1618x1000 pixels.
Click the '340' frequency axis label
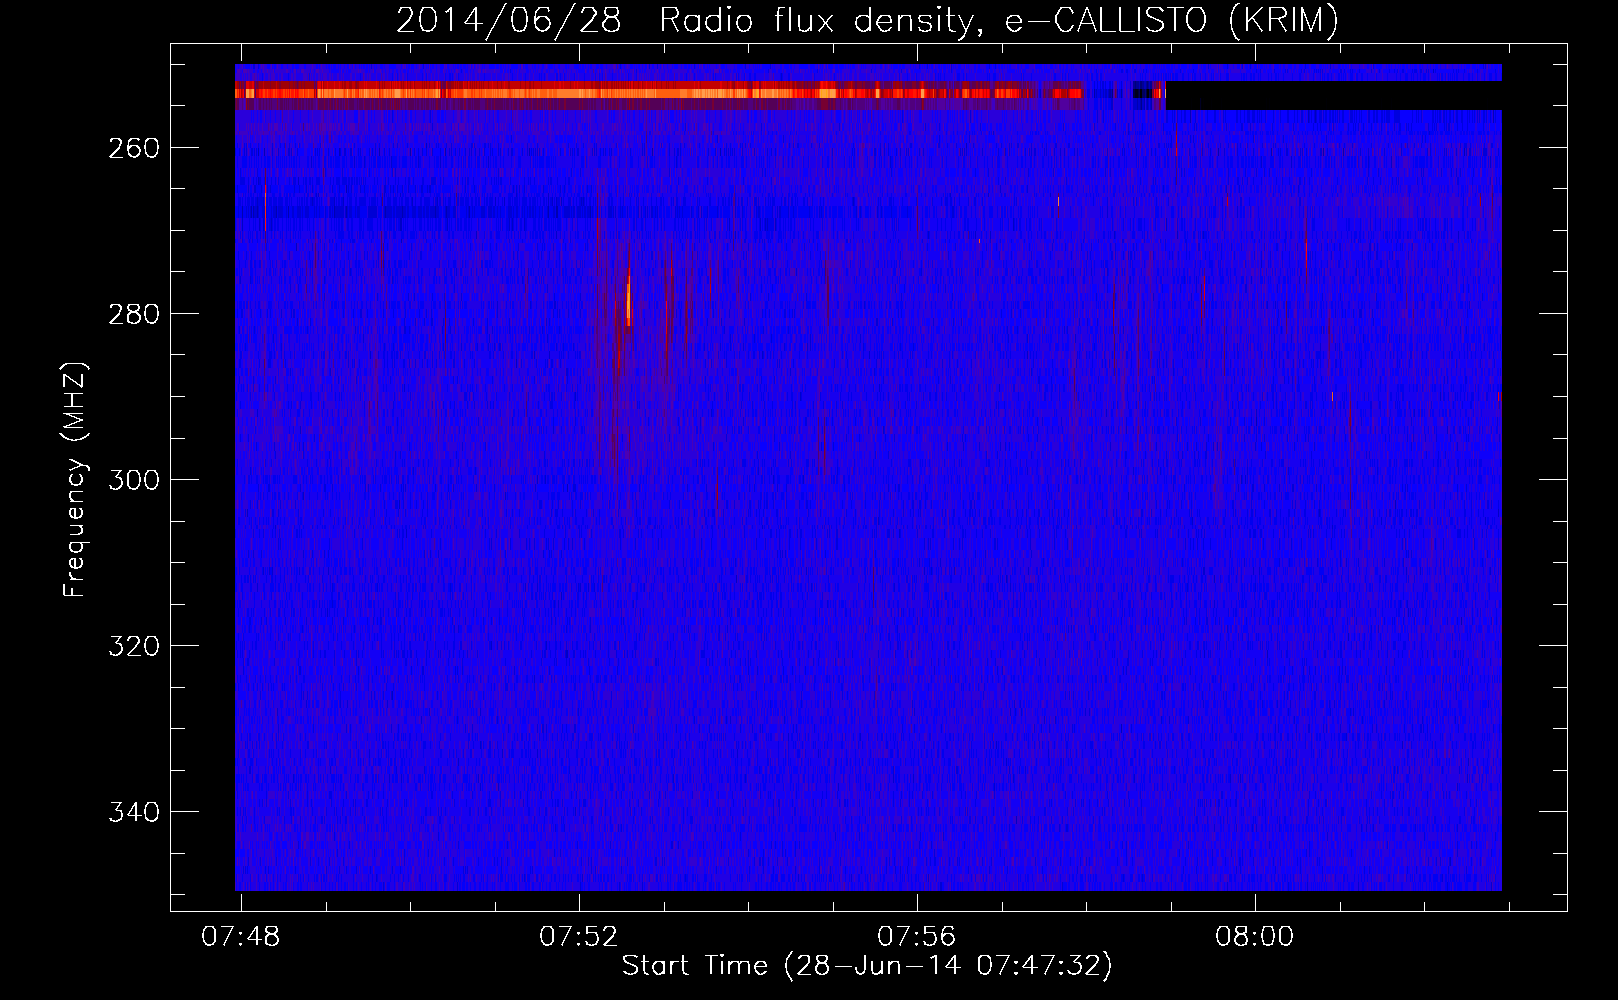point(134,812)
